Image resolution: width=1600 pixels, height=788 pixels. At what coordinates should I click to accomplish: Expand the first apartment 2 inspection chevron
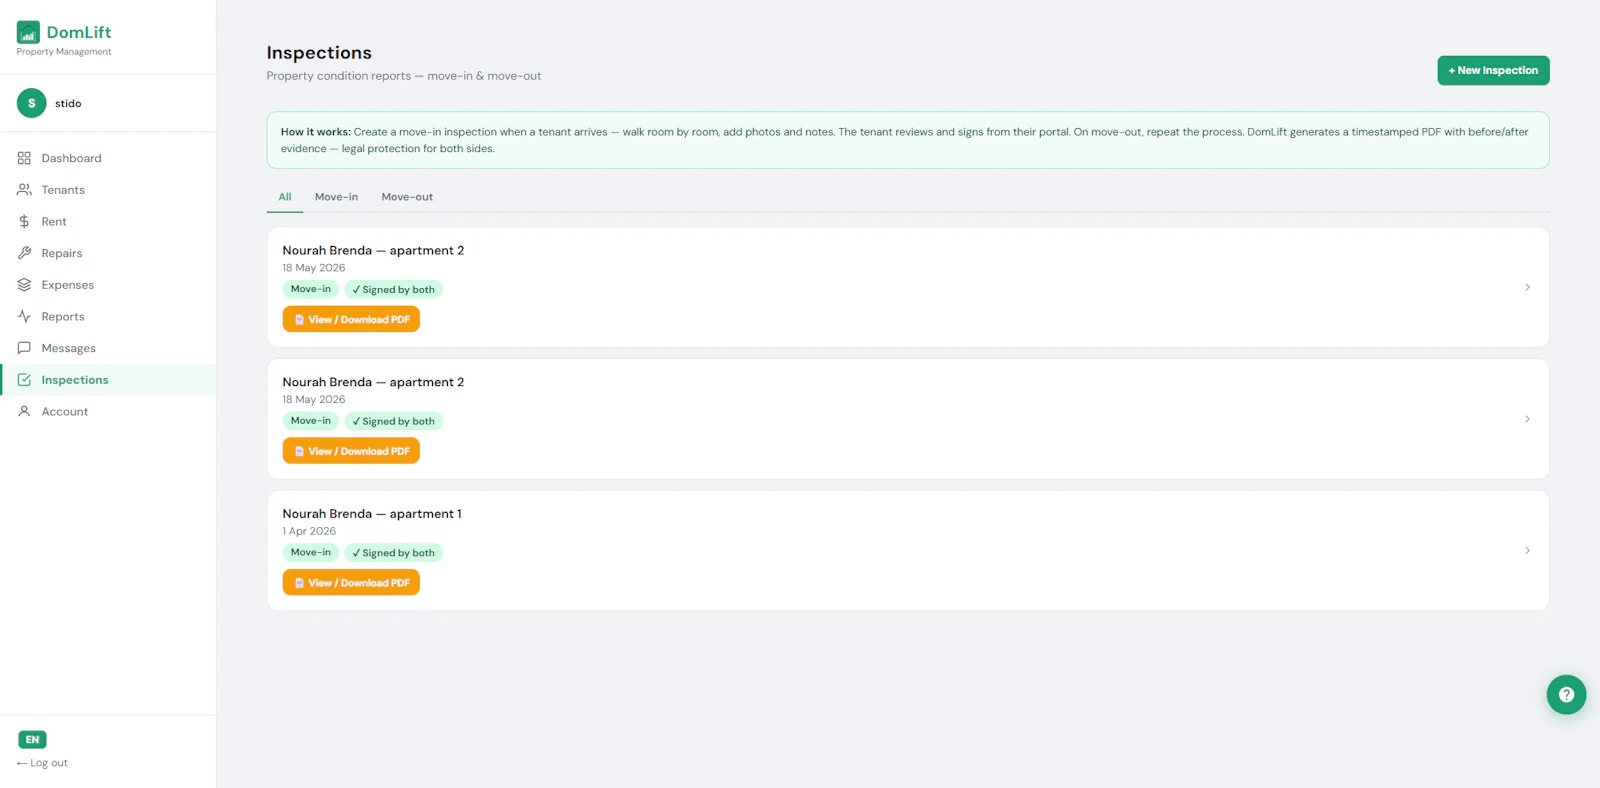(x=1527, y=287)
